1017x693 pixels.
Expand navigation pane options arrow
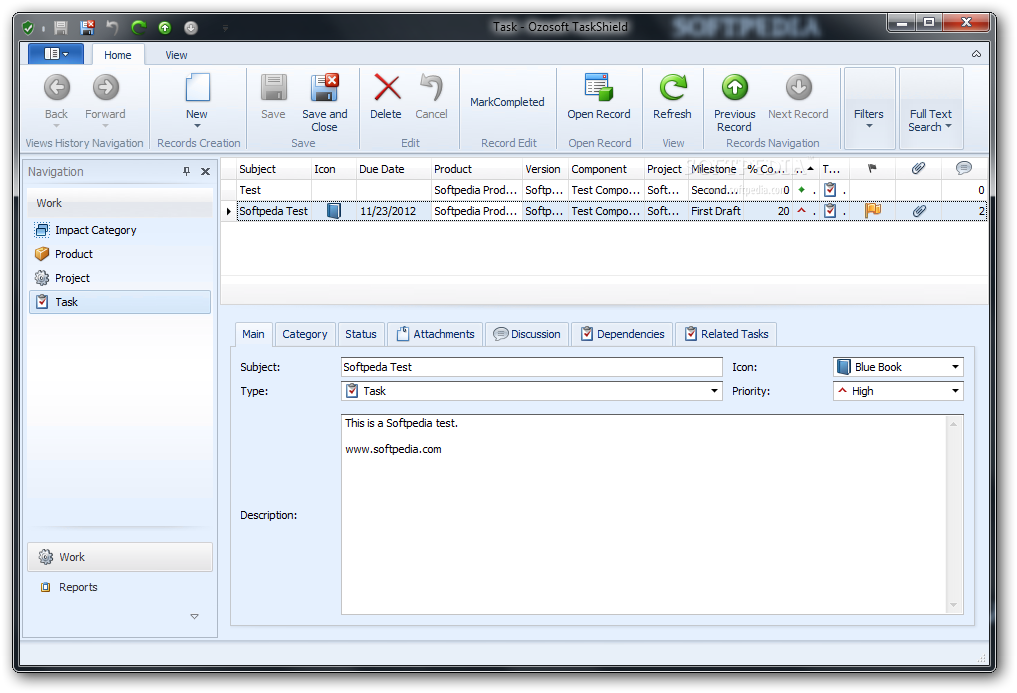[194, 616]
